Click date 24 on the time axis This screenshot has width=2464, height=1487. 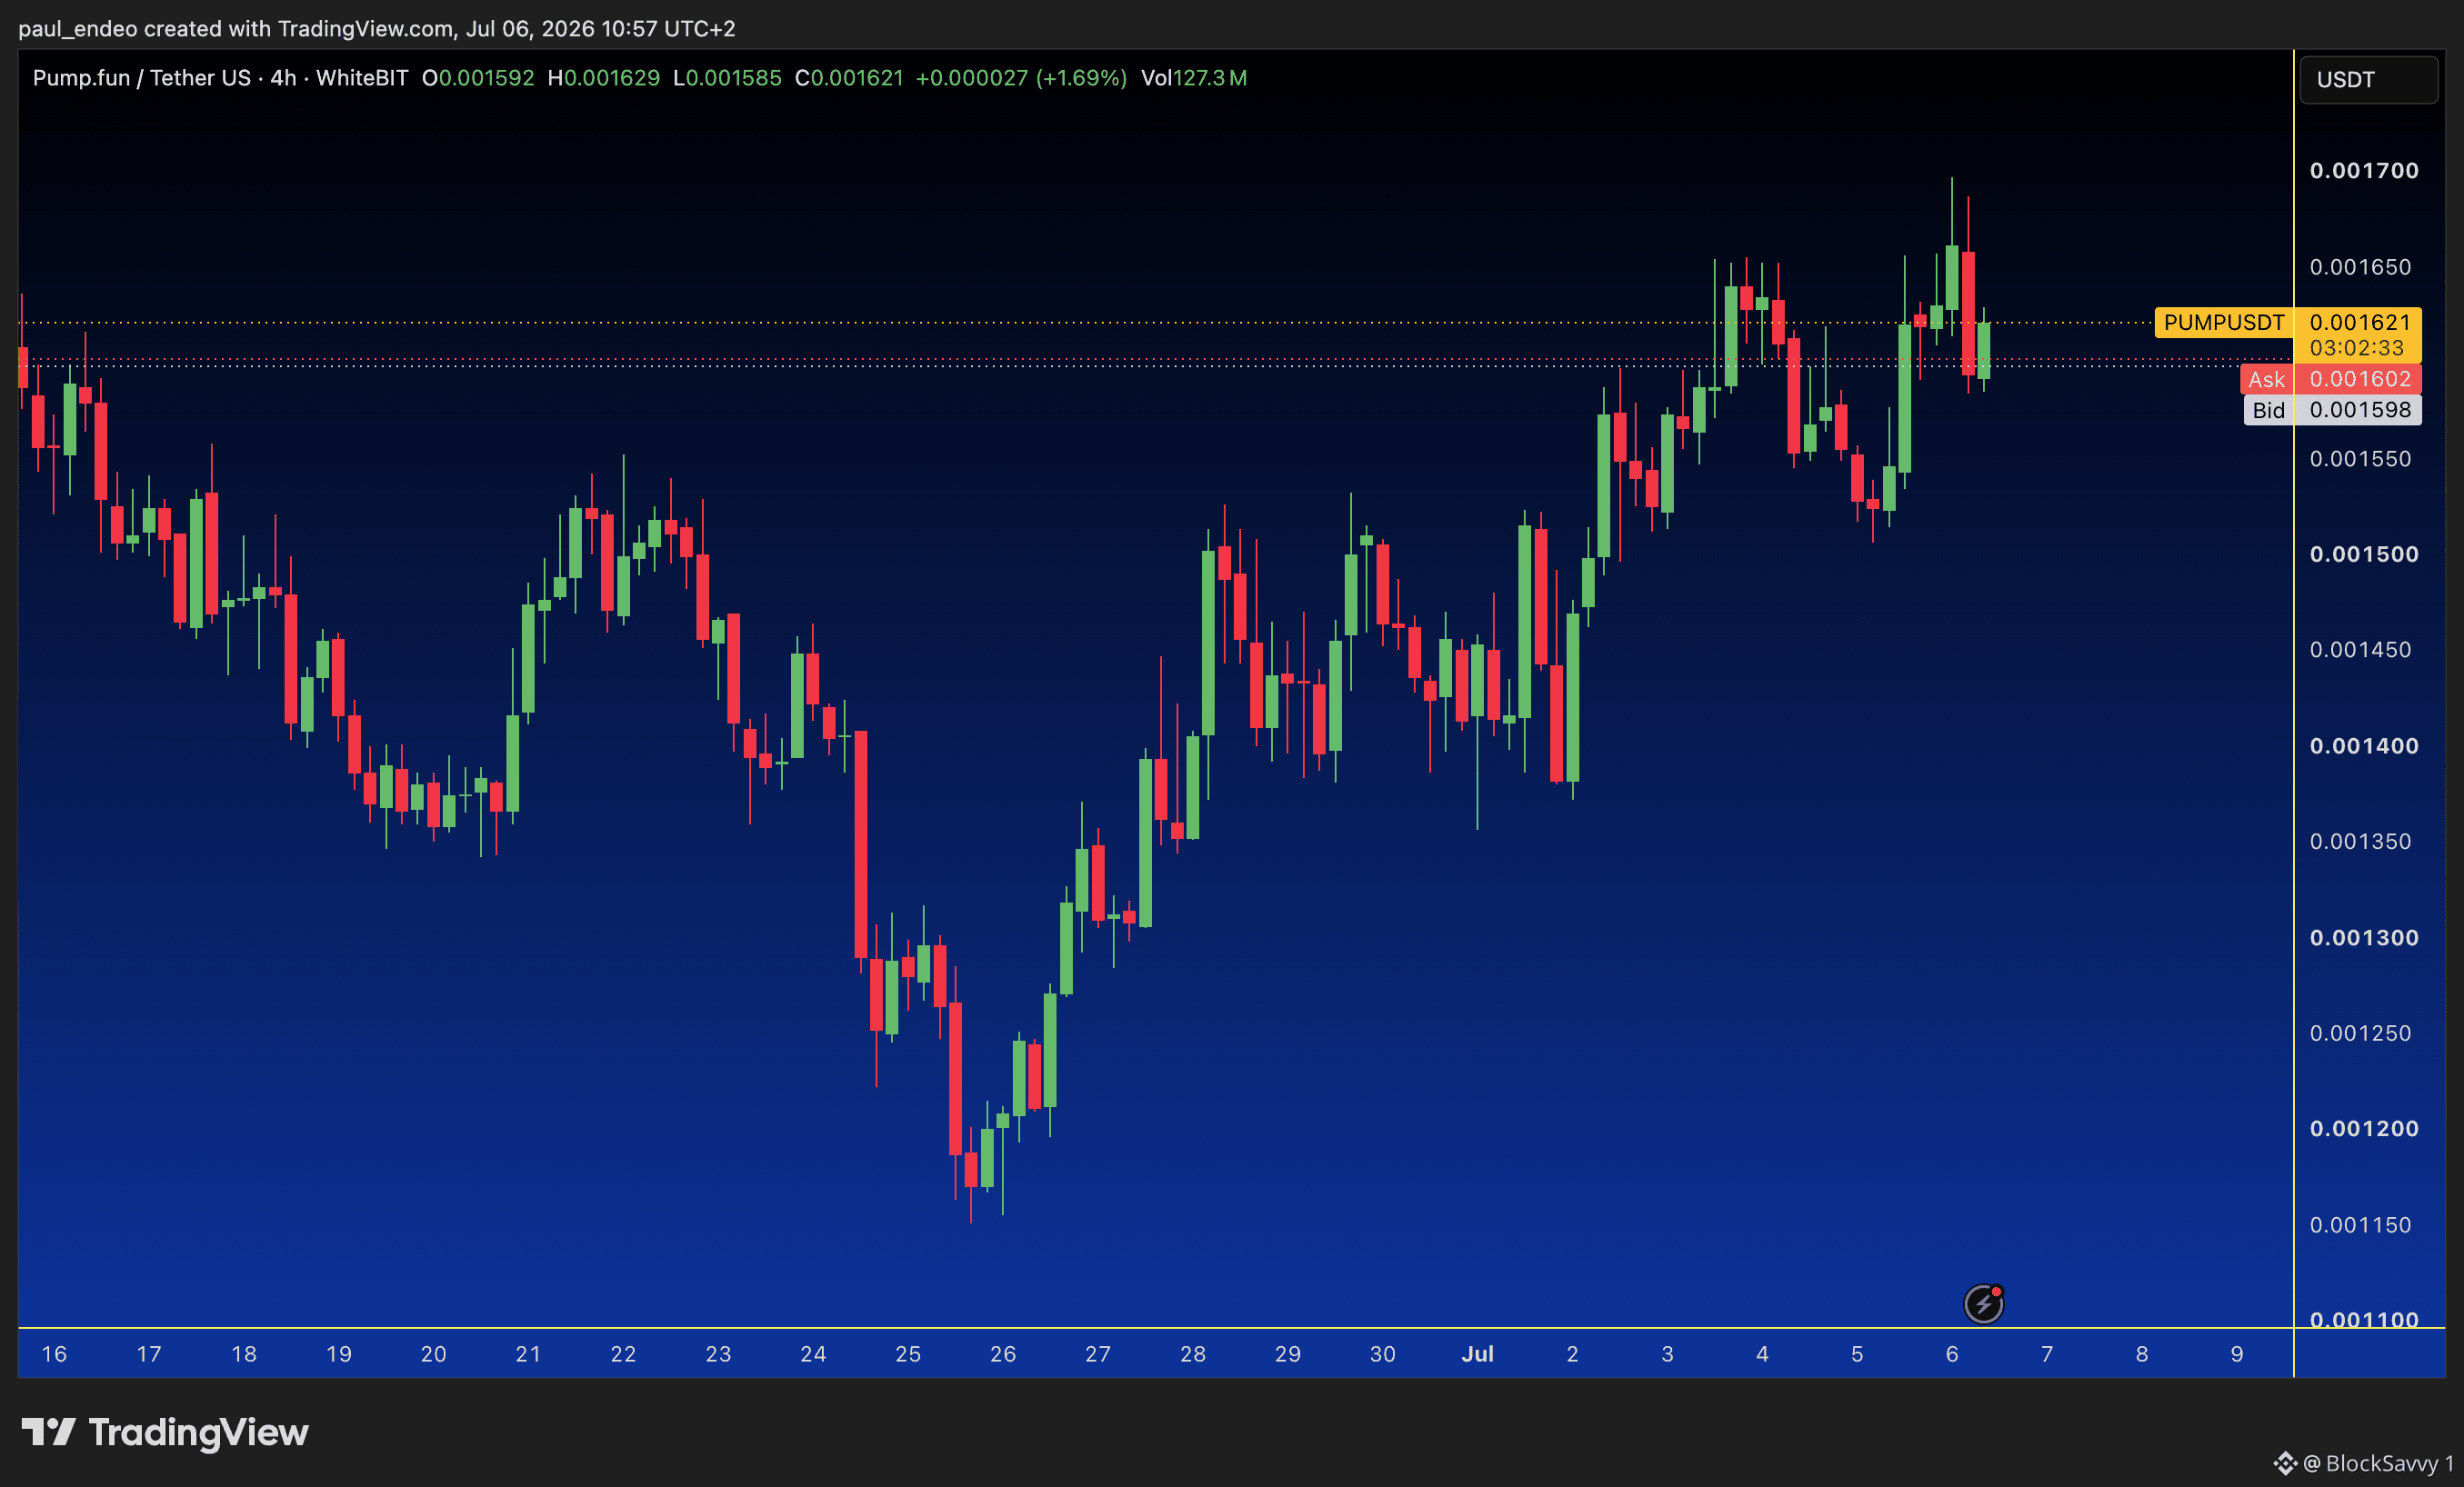tap(813, 1354)
